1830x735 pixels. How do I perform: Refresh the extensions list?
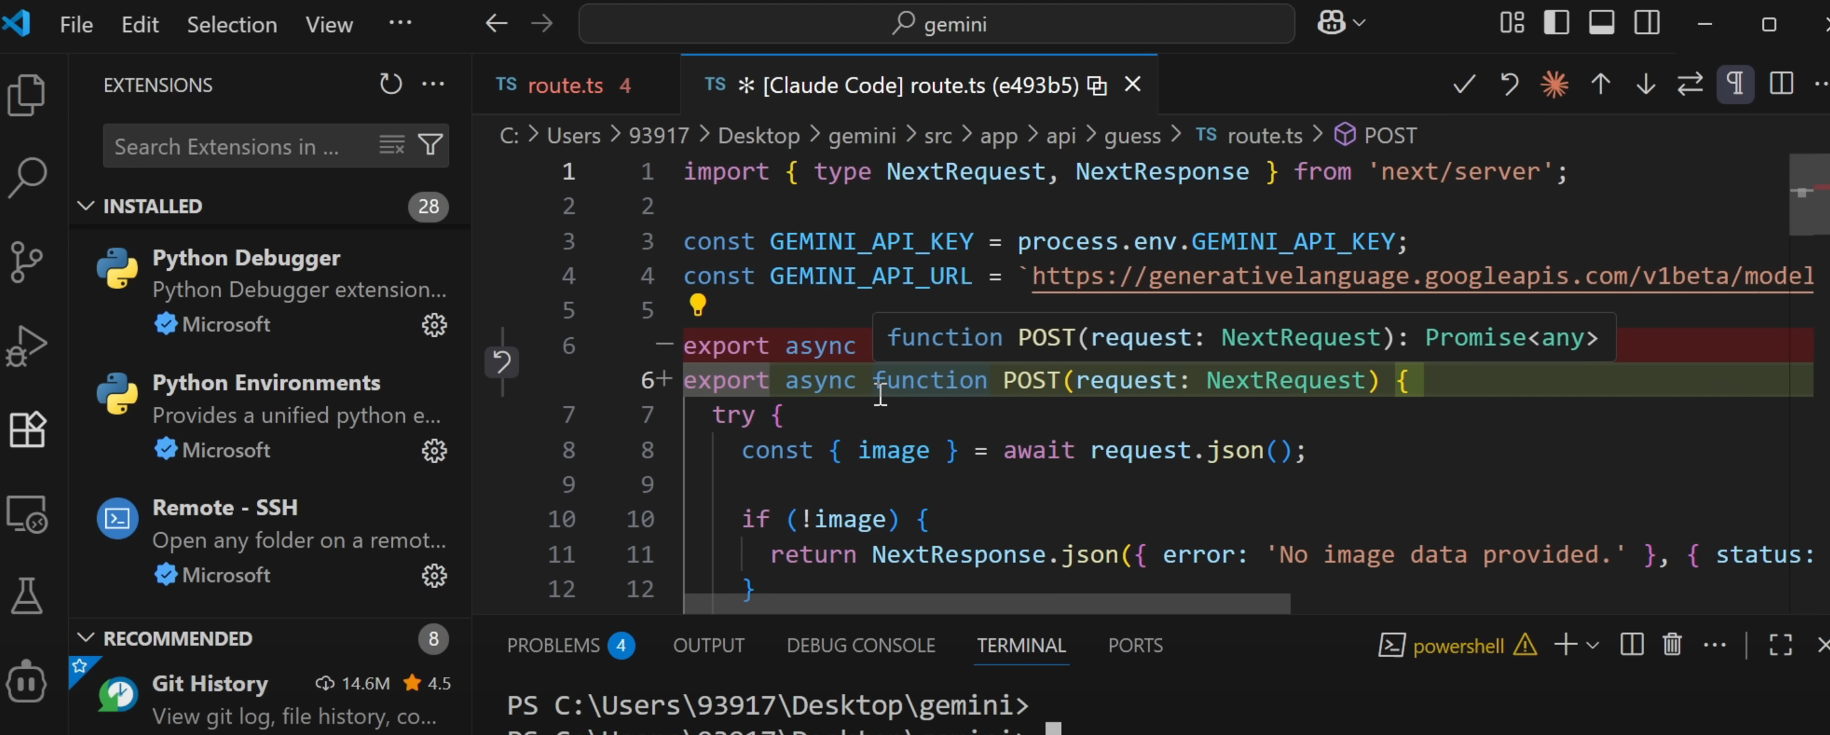pos(391,85)
